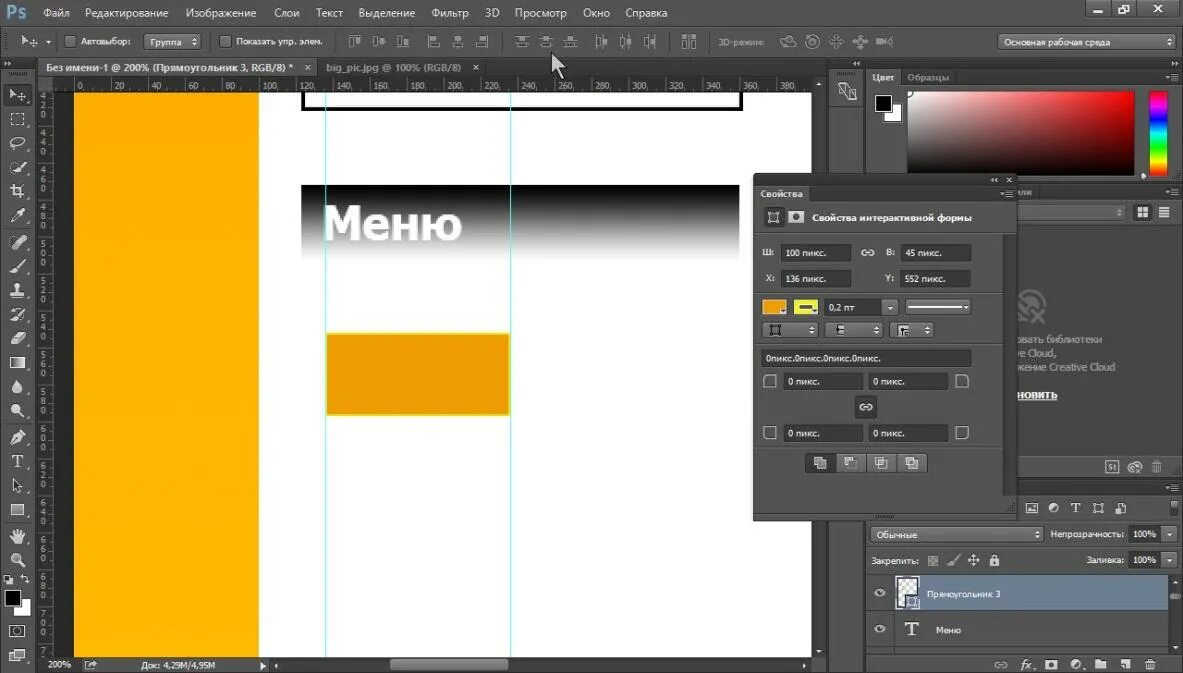The height and width of the screenshot is (673, 1183).
Task: Enable the Автовыбор checkbox
Action: pos(70,41)
